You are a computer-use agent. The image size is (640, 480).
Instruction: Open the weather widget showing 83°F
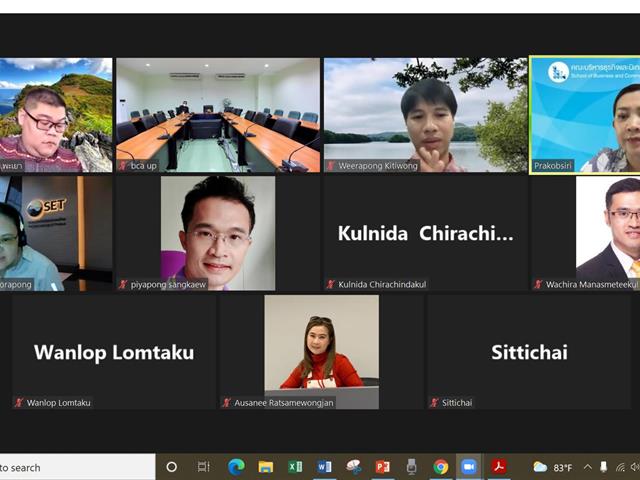tap(553, 467)
